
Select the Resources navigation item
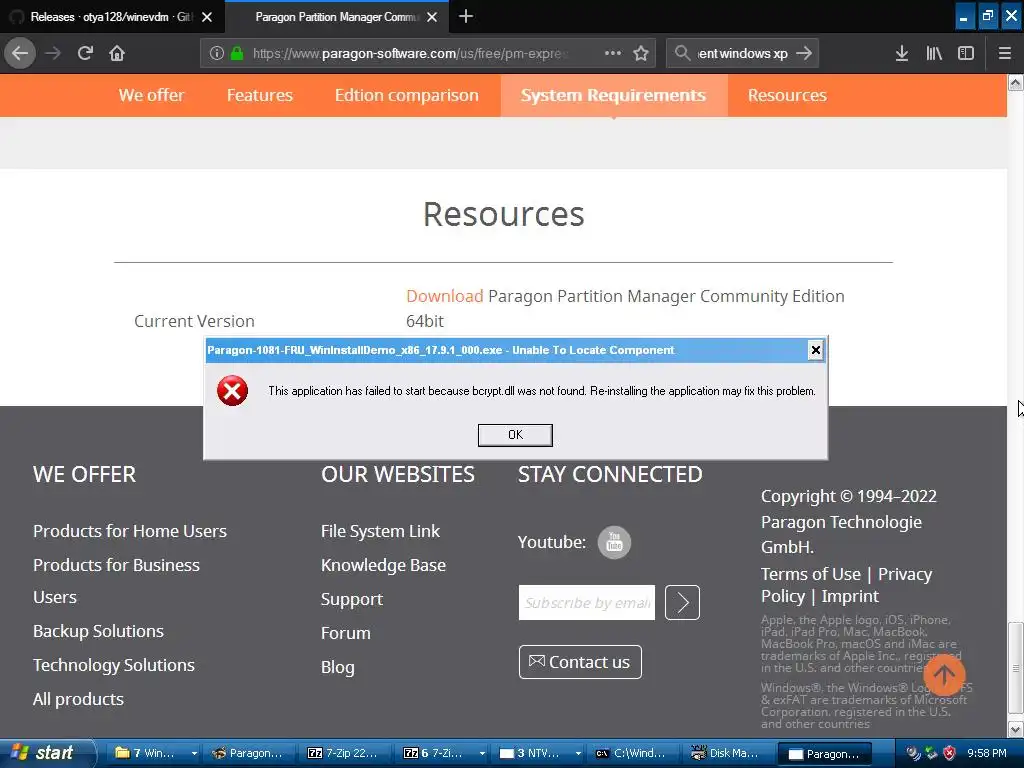[787, 95]
